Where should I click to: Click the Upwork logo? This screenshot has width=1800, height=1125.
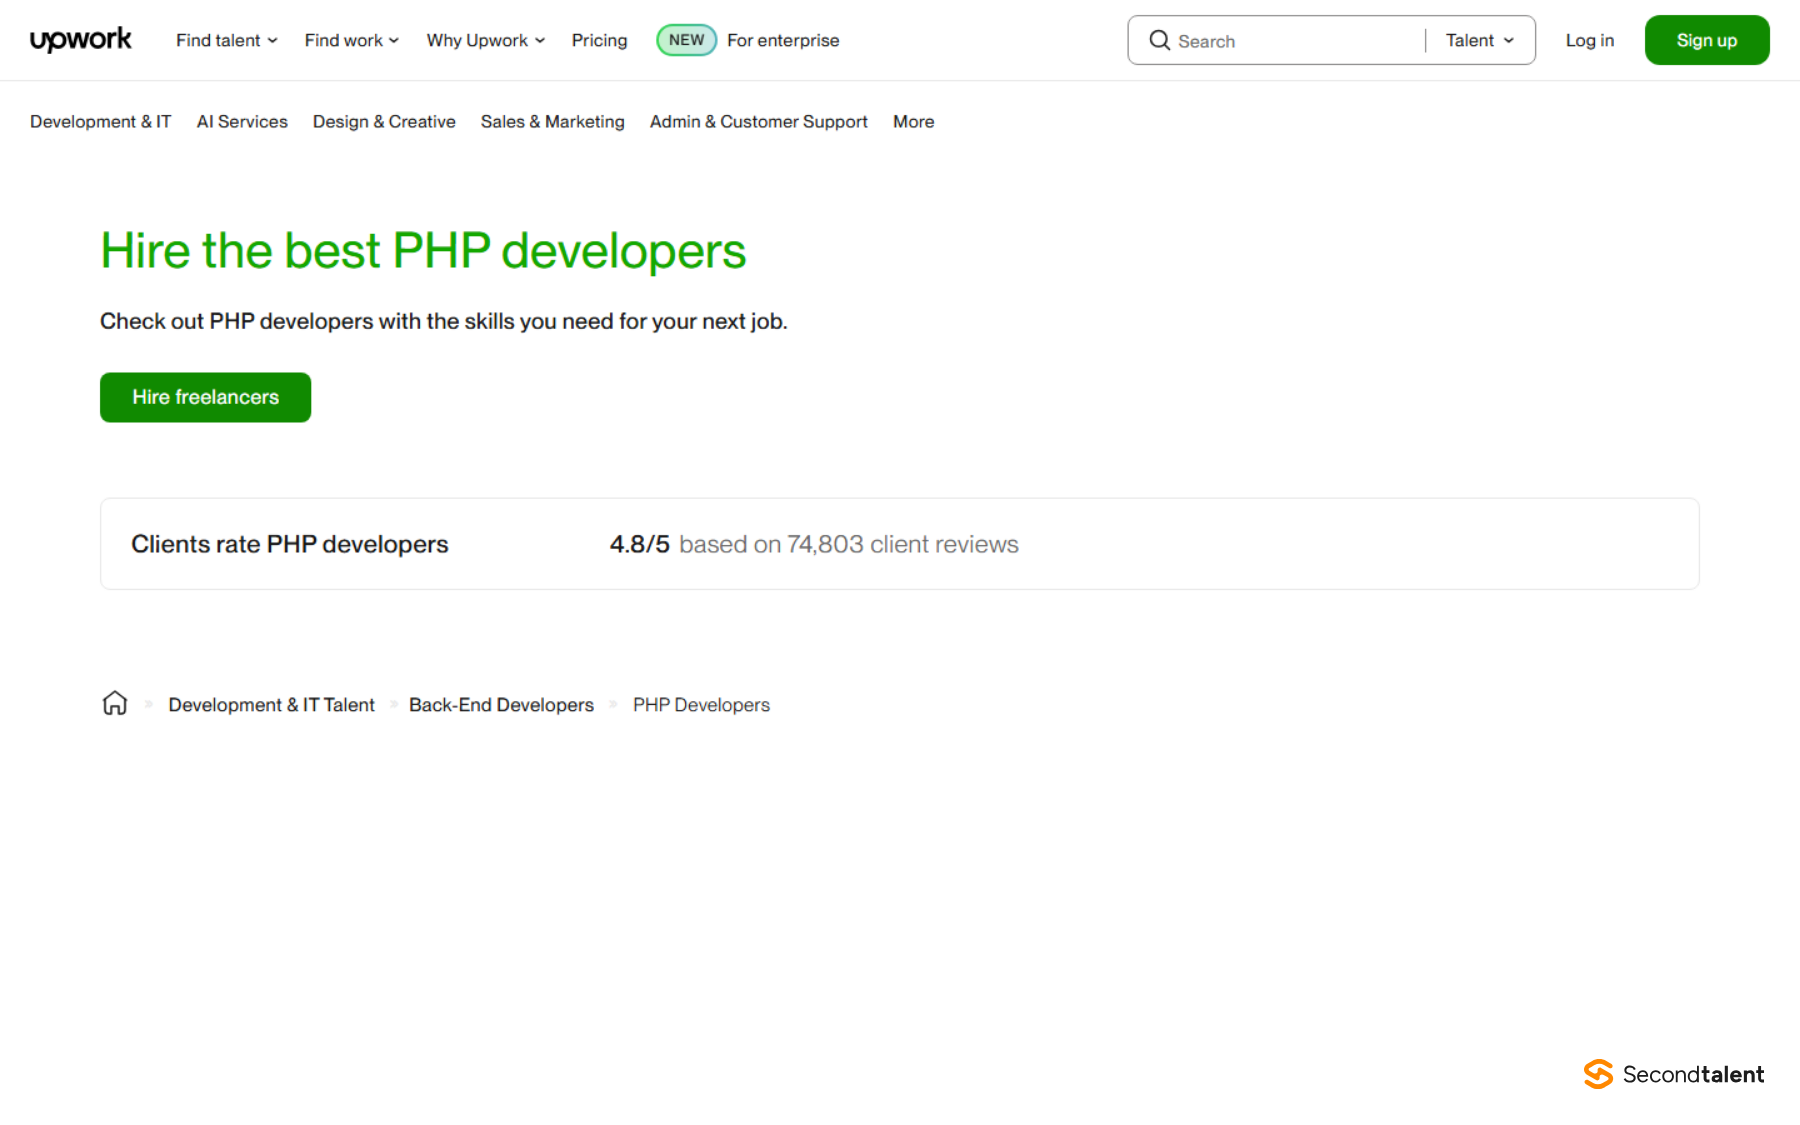(81, 40)
